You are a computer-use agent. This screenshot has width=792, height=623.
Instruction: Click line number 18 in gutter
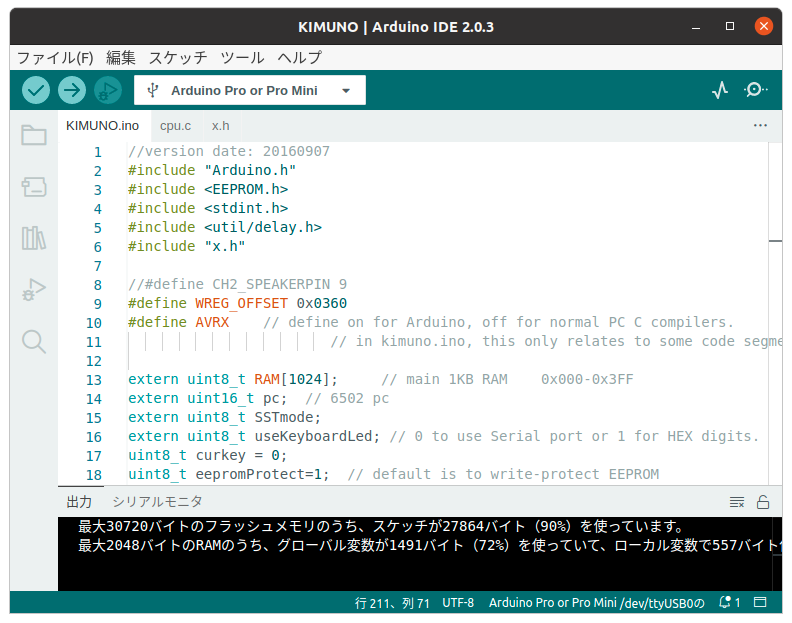point(94,475)
